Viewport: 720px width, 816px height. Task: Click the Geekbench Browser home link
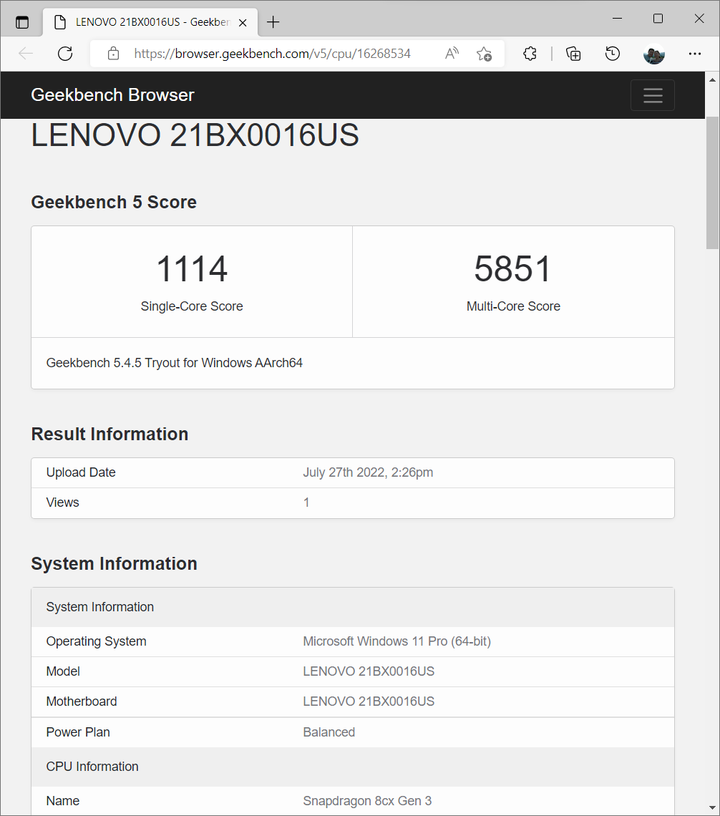[x=112, y=95]
